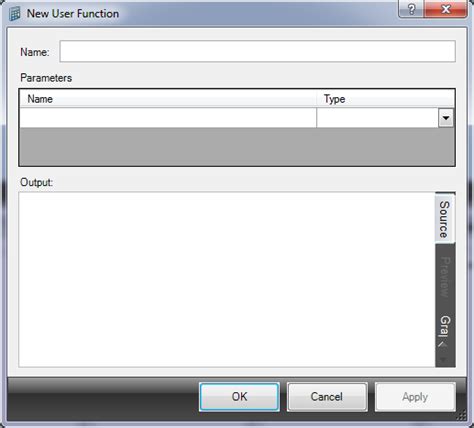Close the New User Function dialog
The width and height of the screenshot is (474, 428).
point(446,9)
